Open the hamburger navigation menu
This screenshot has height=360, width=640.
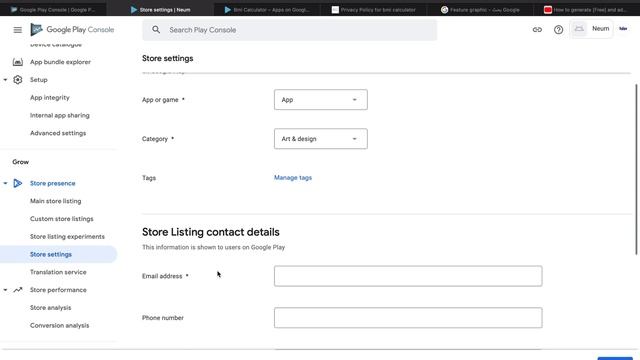coord(18,30)
